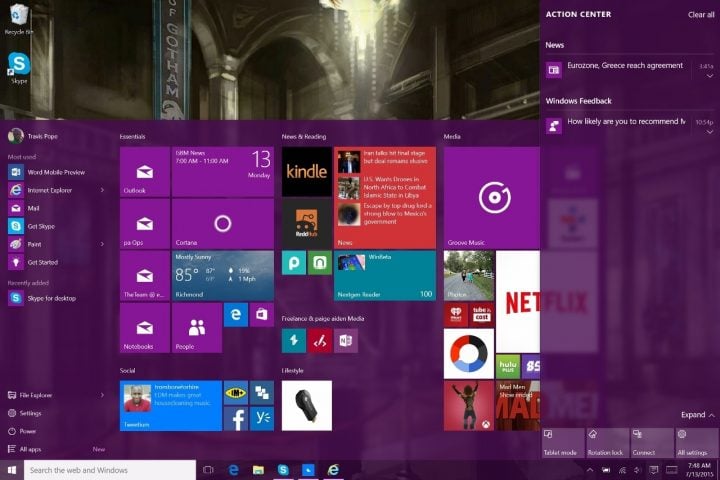This screenshot has height=480, width=720.
Task: Open the Kindle tile
Action: [x=307, y=172]
